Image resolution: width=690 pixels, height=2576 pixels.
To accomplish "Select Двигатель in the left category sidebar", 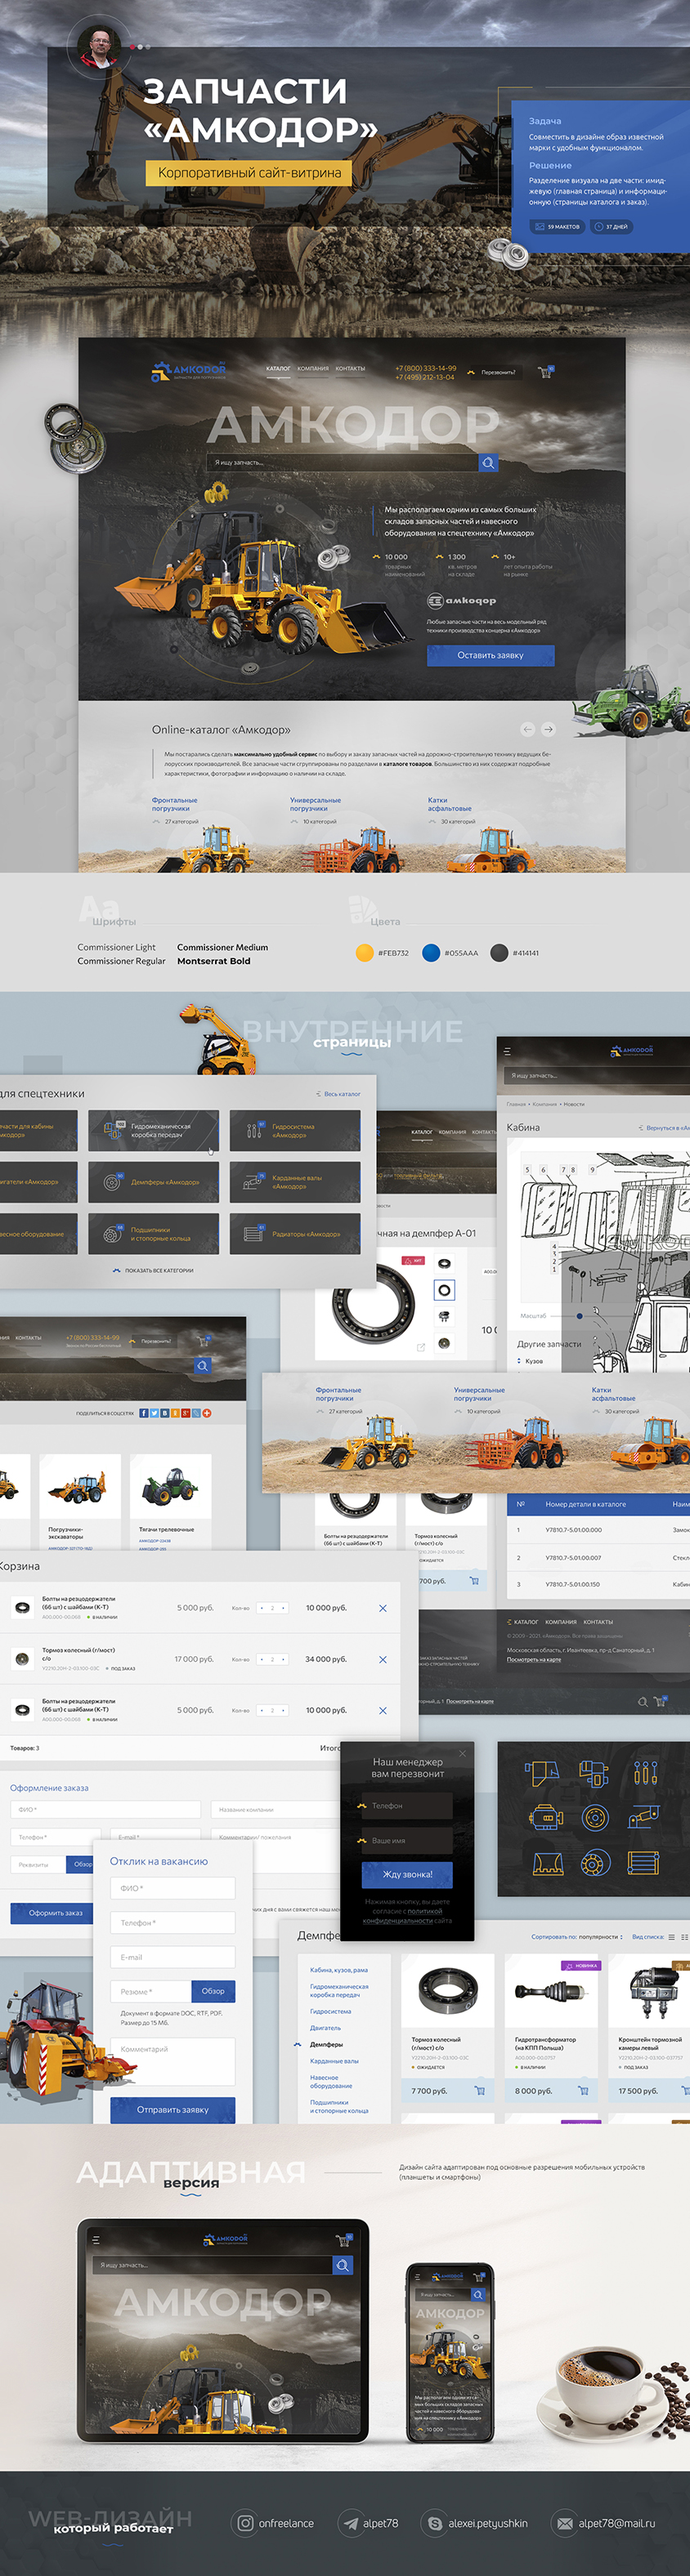I will [x=325, y=2027].
